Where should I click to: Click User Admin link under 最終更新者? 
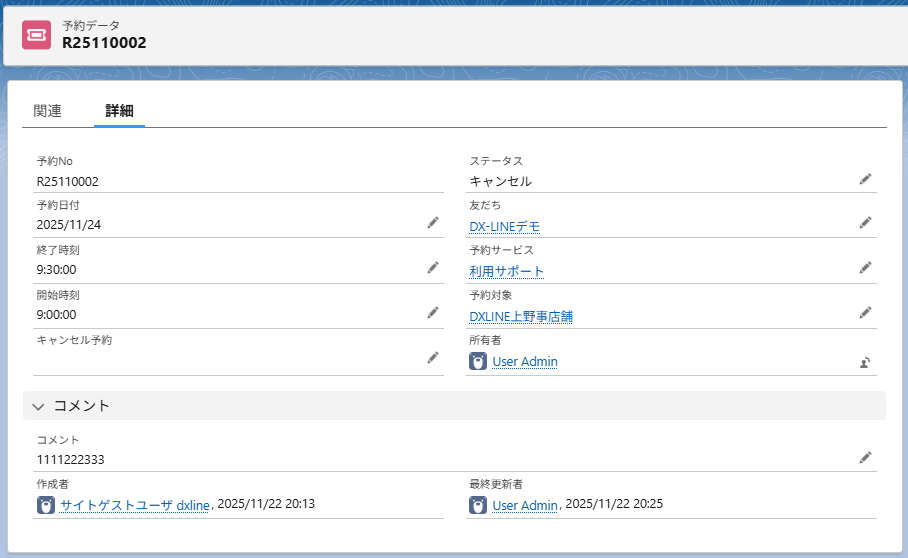click(525, 505)
